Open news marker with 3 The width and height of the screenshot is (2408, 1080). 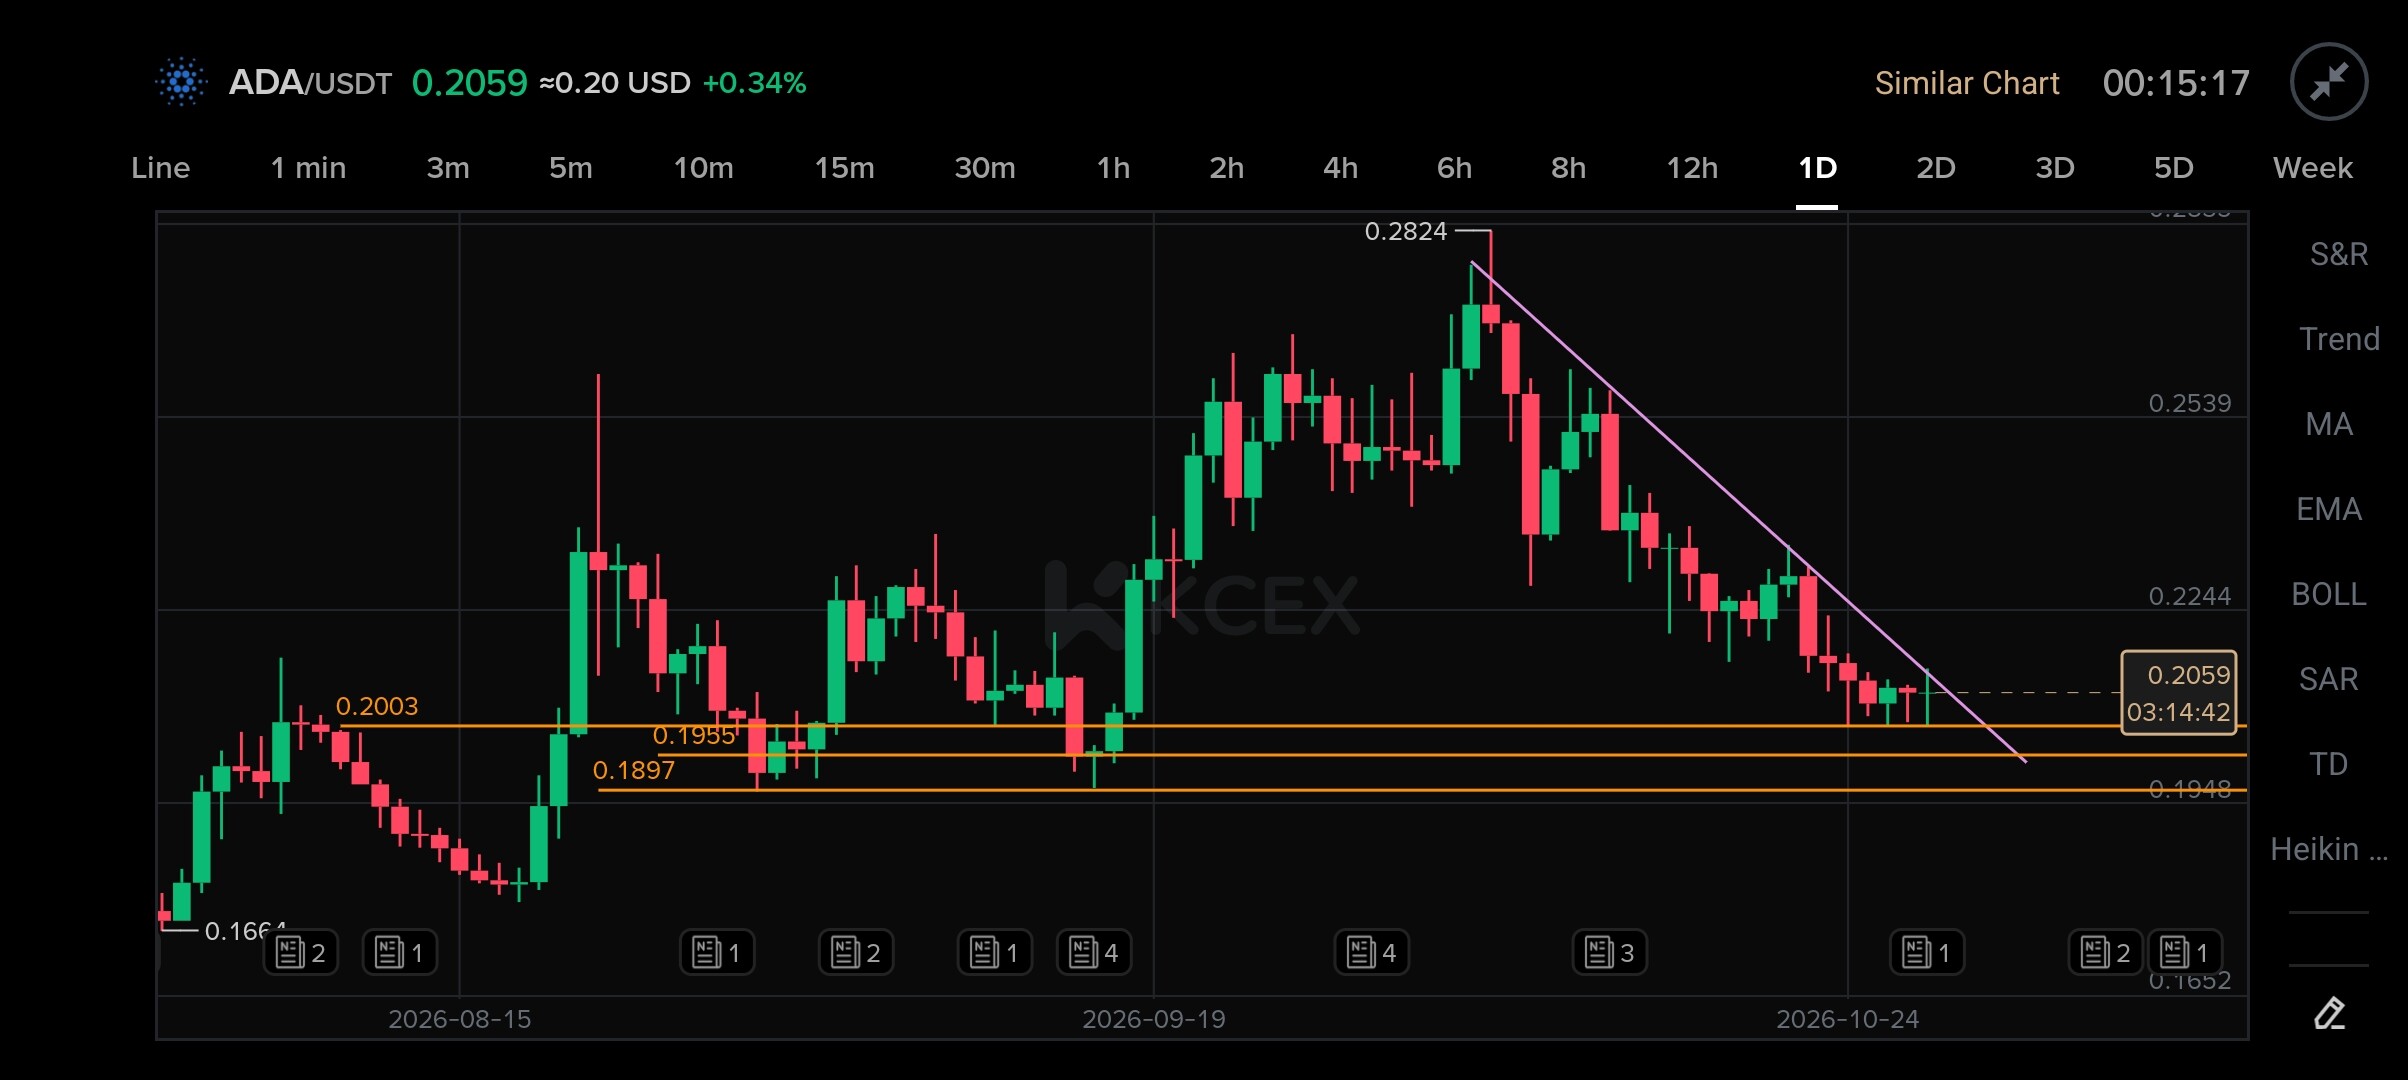click(x=1610, y=952)
